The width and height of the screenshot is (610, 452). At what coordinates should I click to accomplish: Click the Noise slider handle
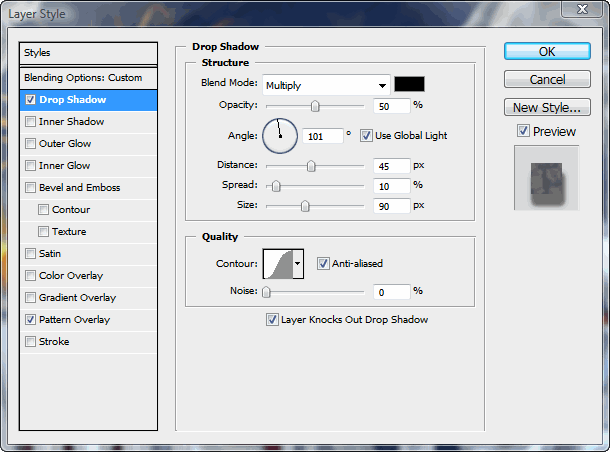click(x=266, y=292)
